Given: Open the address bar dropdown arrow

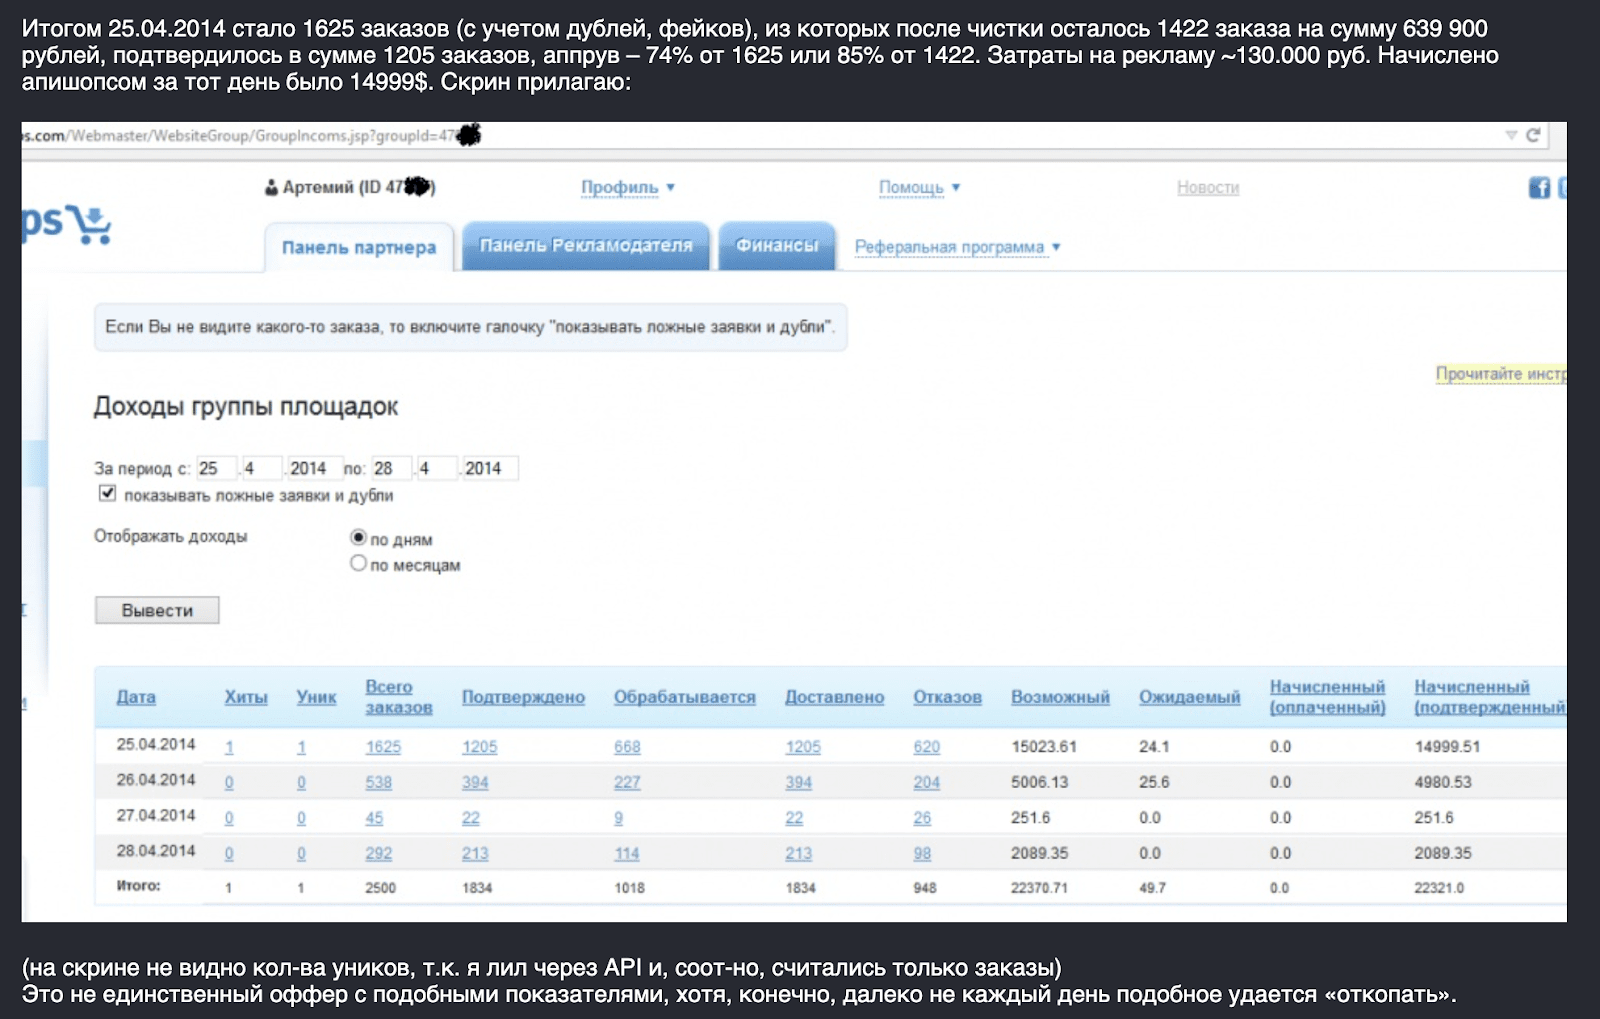Looking at the screenshot, I should [x=1511, y=135].
